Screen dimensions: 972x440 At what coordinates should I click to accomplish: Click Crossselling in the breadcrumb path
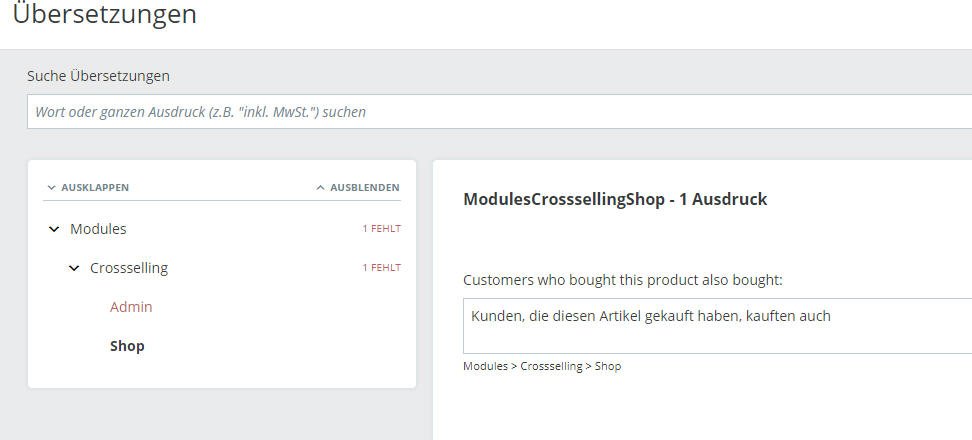click(x=551, y=366)
